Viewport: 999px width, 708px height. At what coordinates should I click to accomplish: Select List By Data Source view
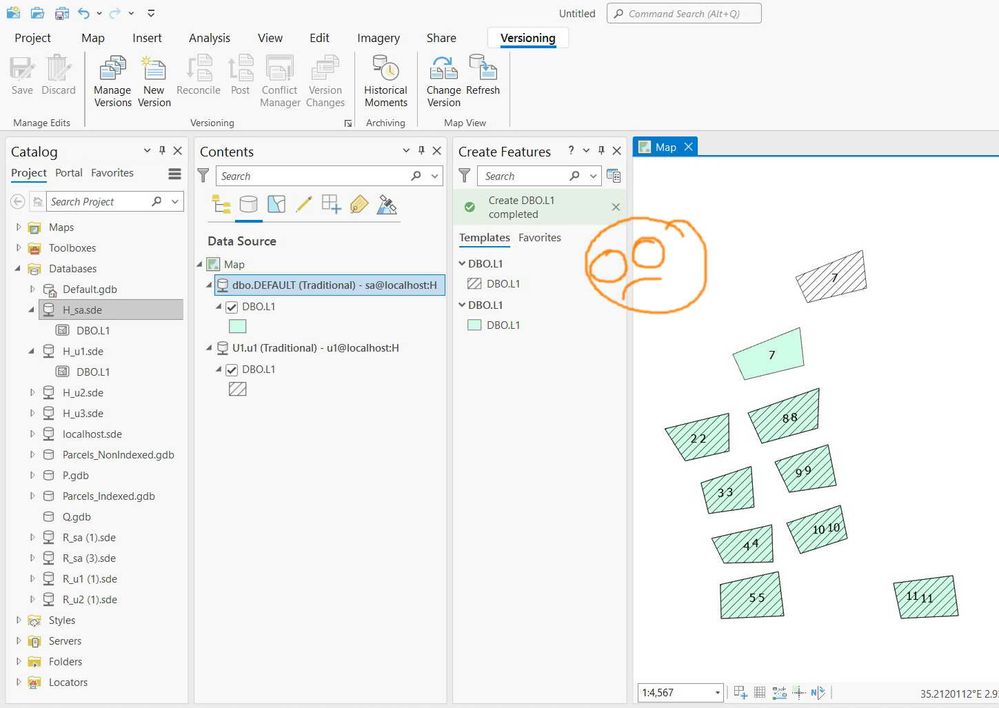pos(248,205)
